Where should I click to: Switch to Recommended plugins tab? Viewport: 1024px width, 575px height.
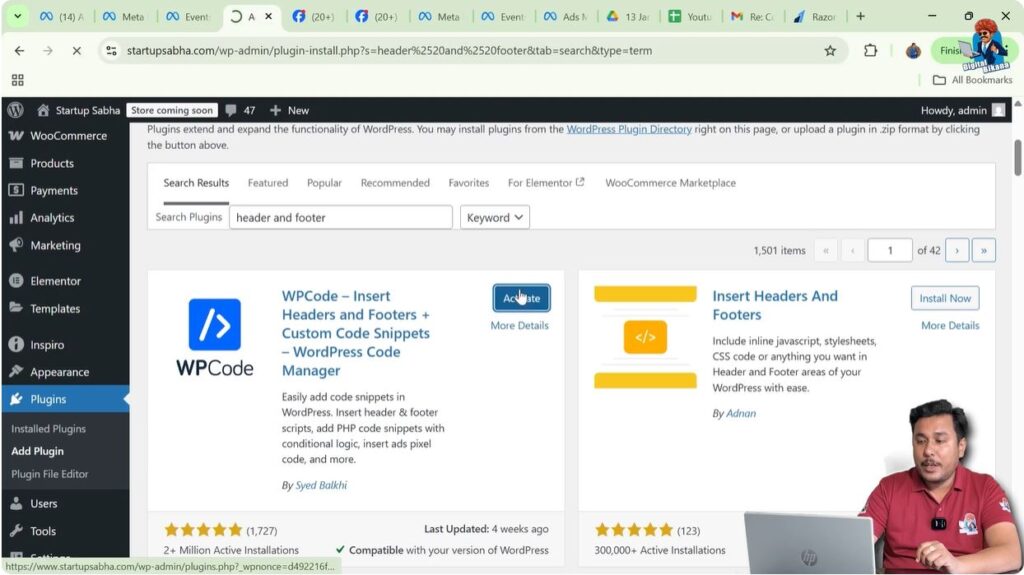click(x=395, y=182)
